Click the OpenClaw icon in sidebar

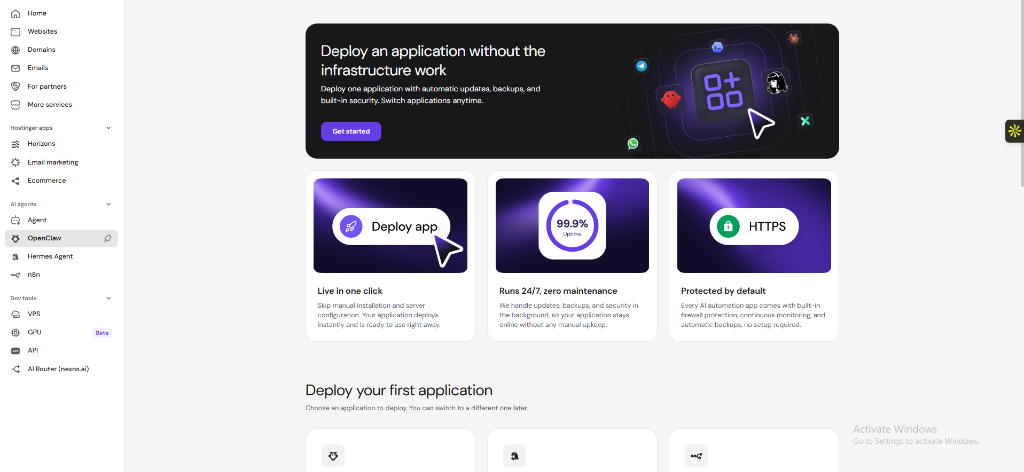(x=16, y=238)
